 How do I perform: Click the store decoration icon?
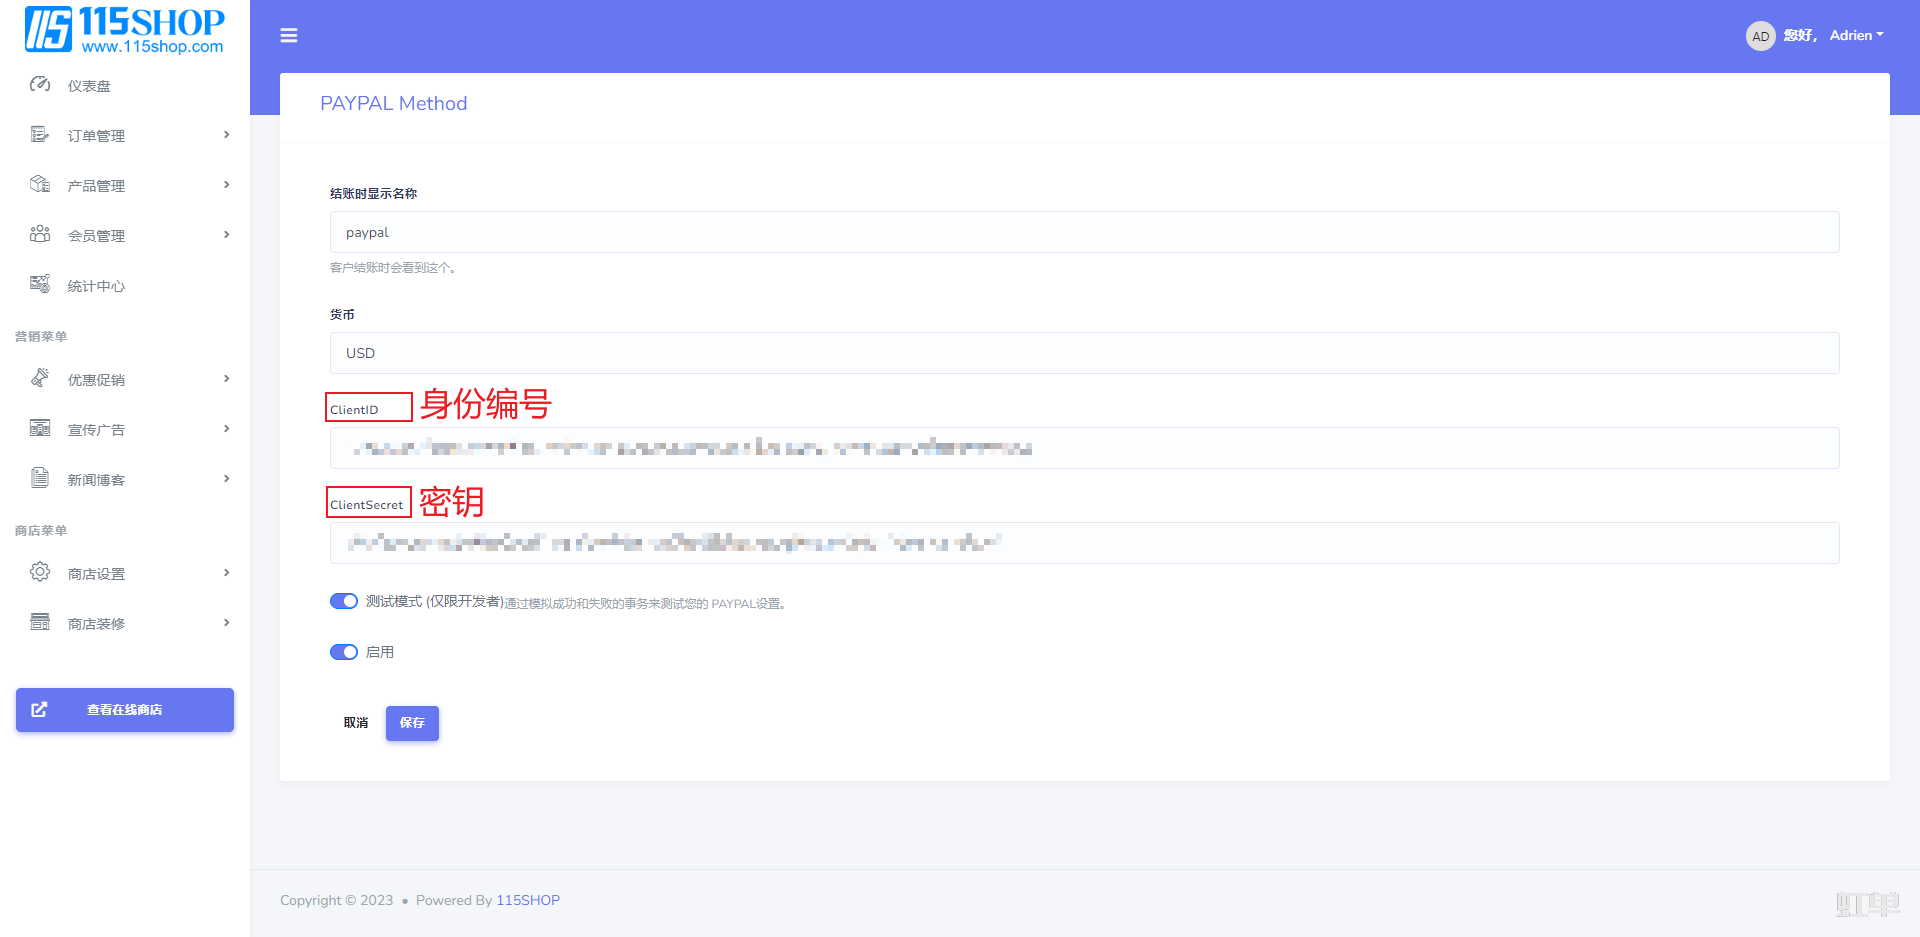40,623
